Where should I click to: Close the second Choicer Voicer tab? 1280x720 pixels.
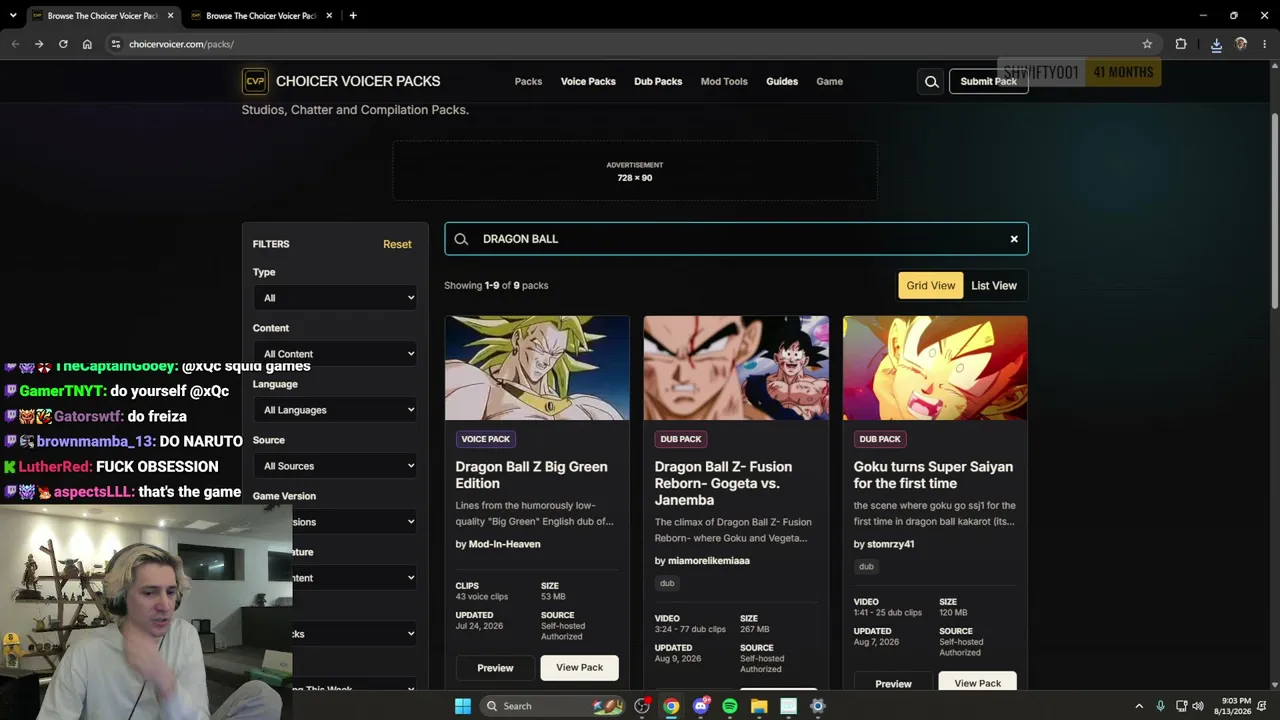(x=330, y=16)
